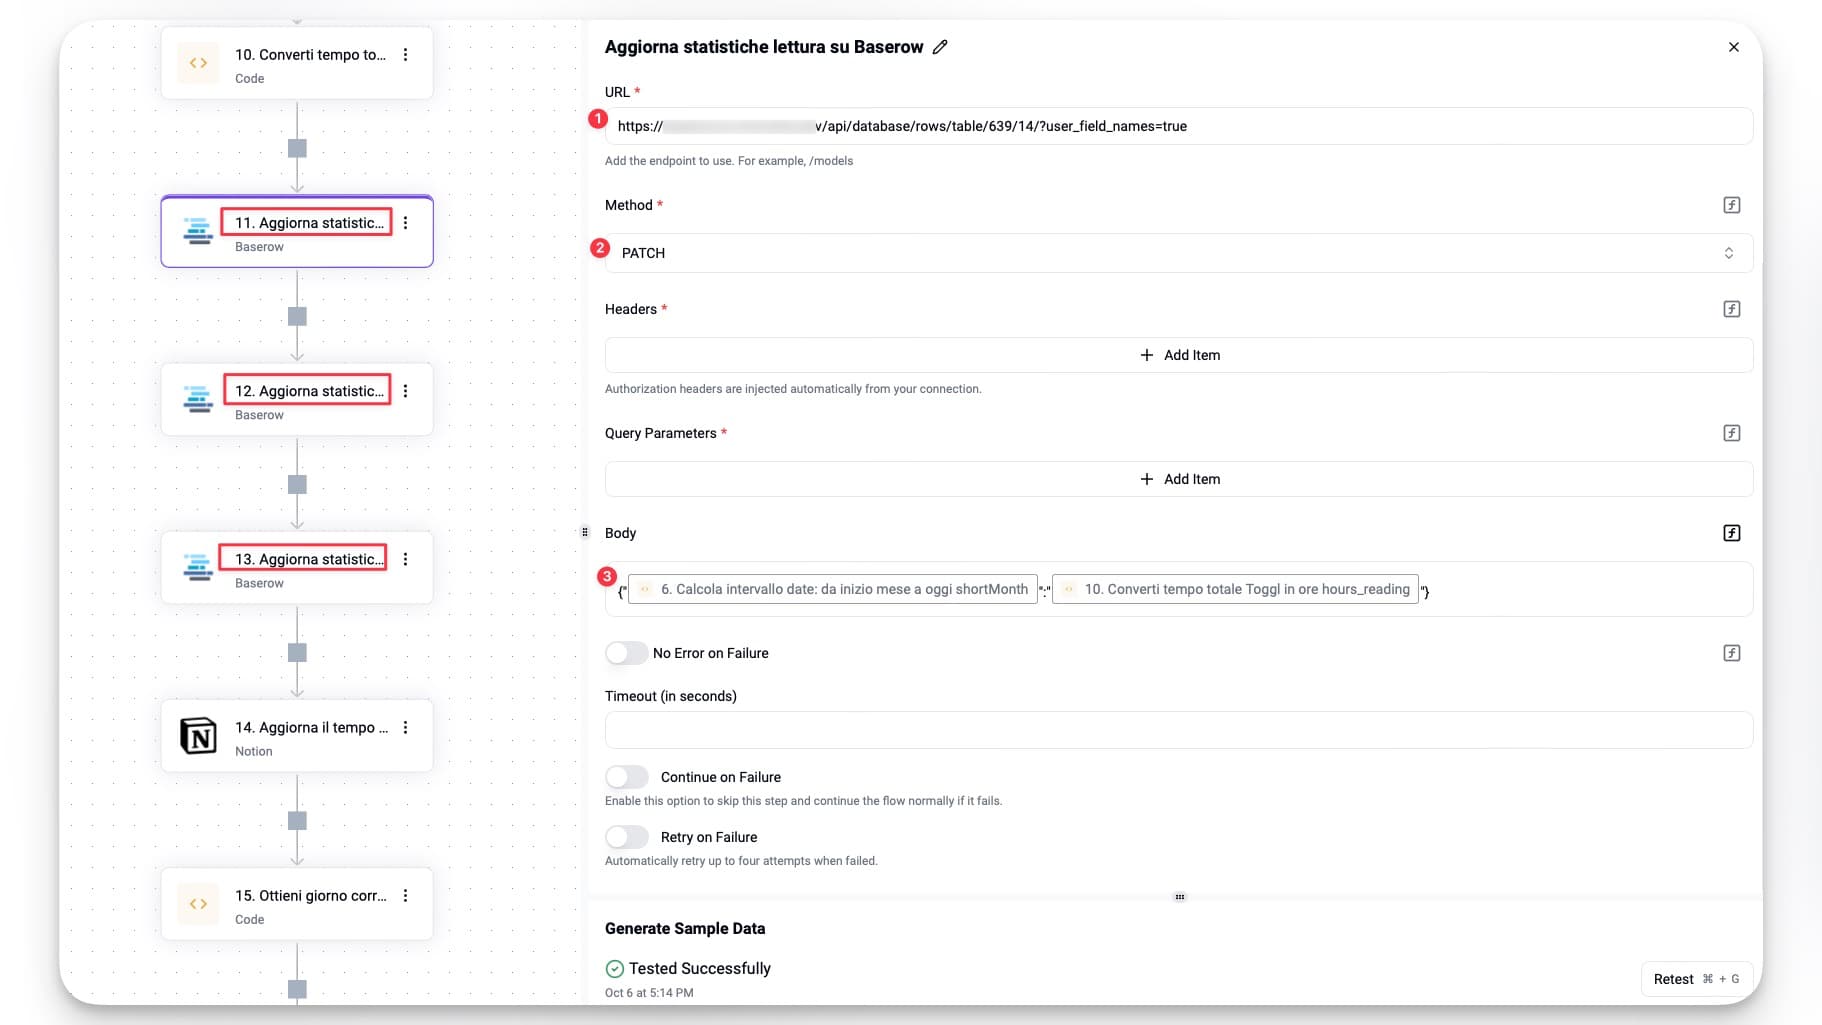Viewport: 1822px width, 1025px height.
Task: Click the Baserow icon on step 13
Action: (198, 567)
